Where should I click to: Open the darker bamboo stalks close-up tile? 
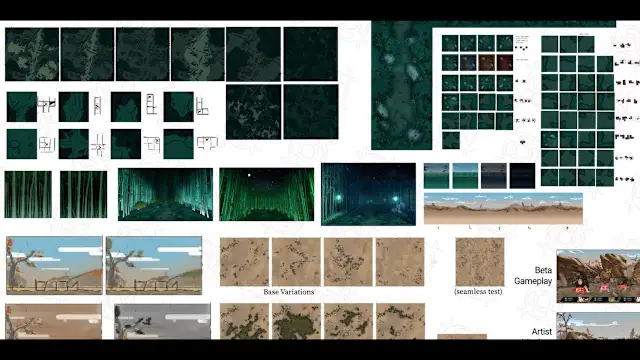[x=84, y=194]
